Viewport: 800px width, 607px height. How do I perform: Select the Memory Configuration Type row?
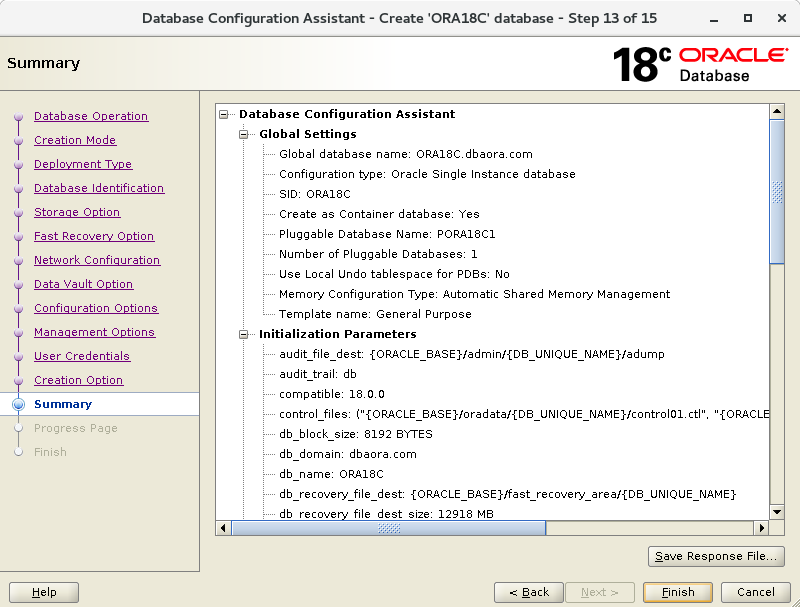click(x=474, y=294)
